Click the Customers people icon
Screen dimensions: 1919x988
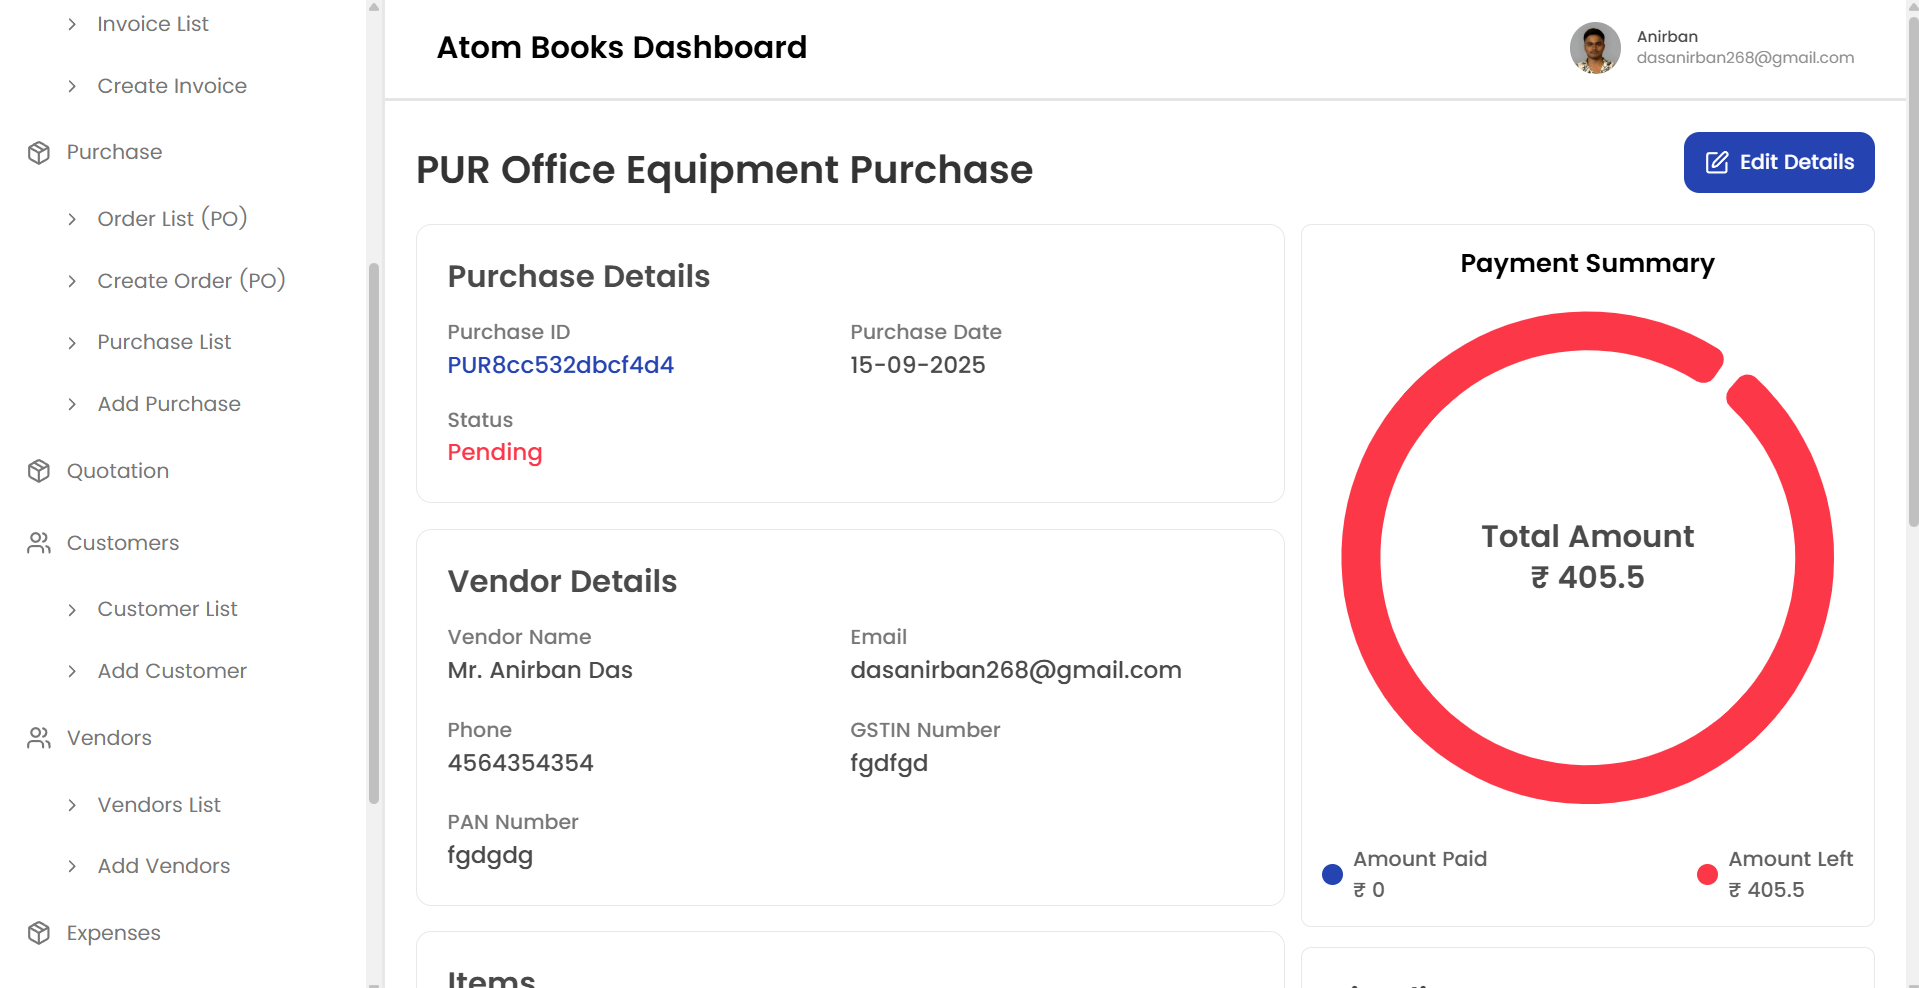tap(39, 543)
